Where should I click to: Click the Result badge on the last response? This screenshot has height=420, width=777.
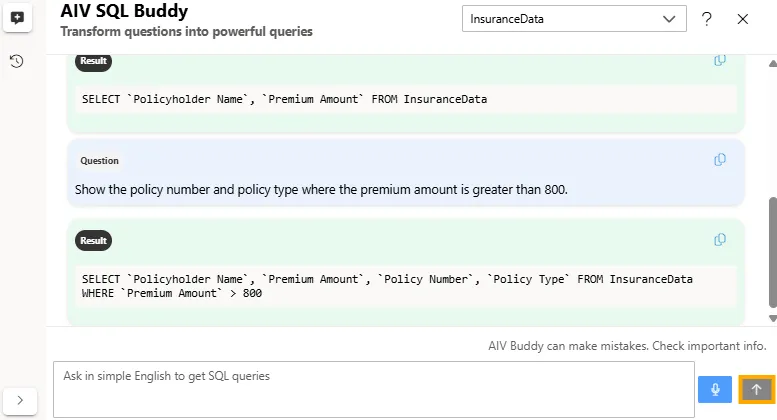coord(94,241)
